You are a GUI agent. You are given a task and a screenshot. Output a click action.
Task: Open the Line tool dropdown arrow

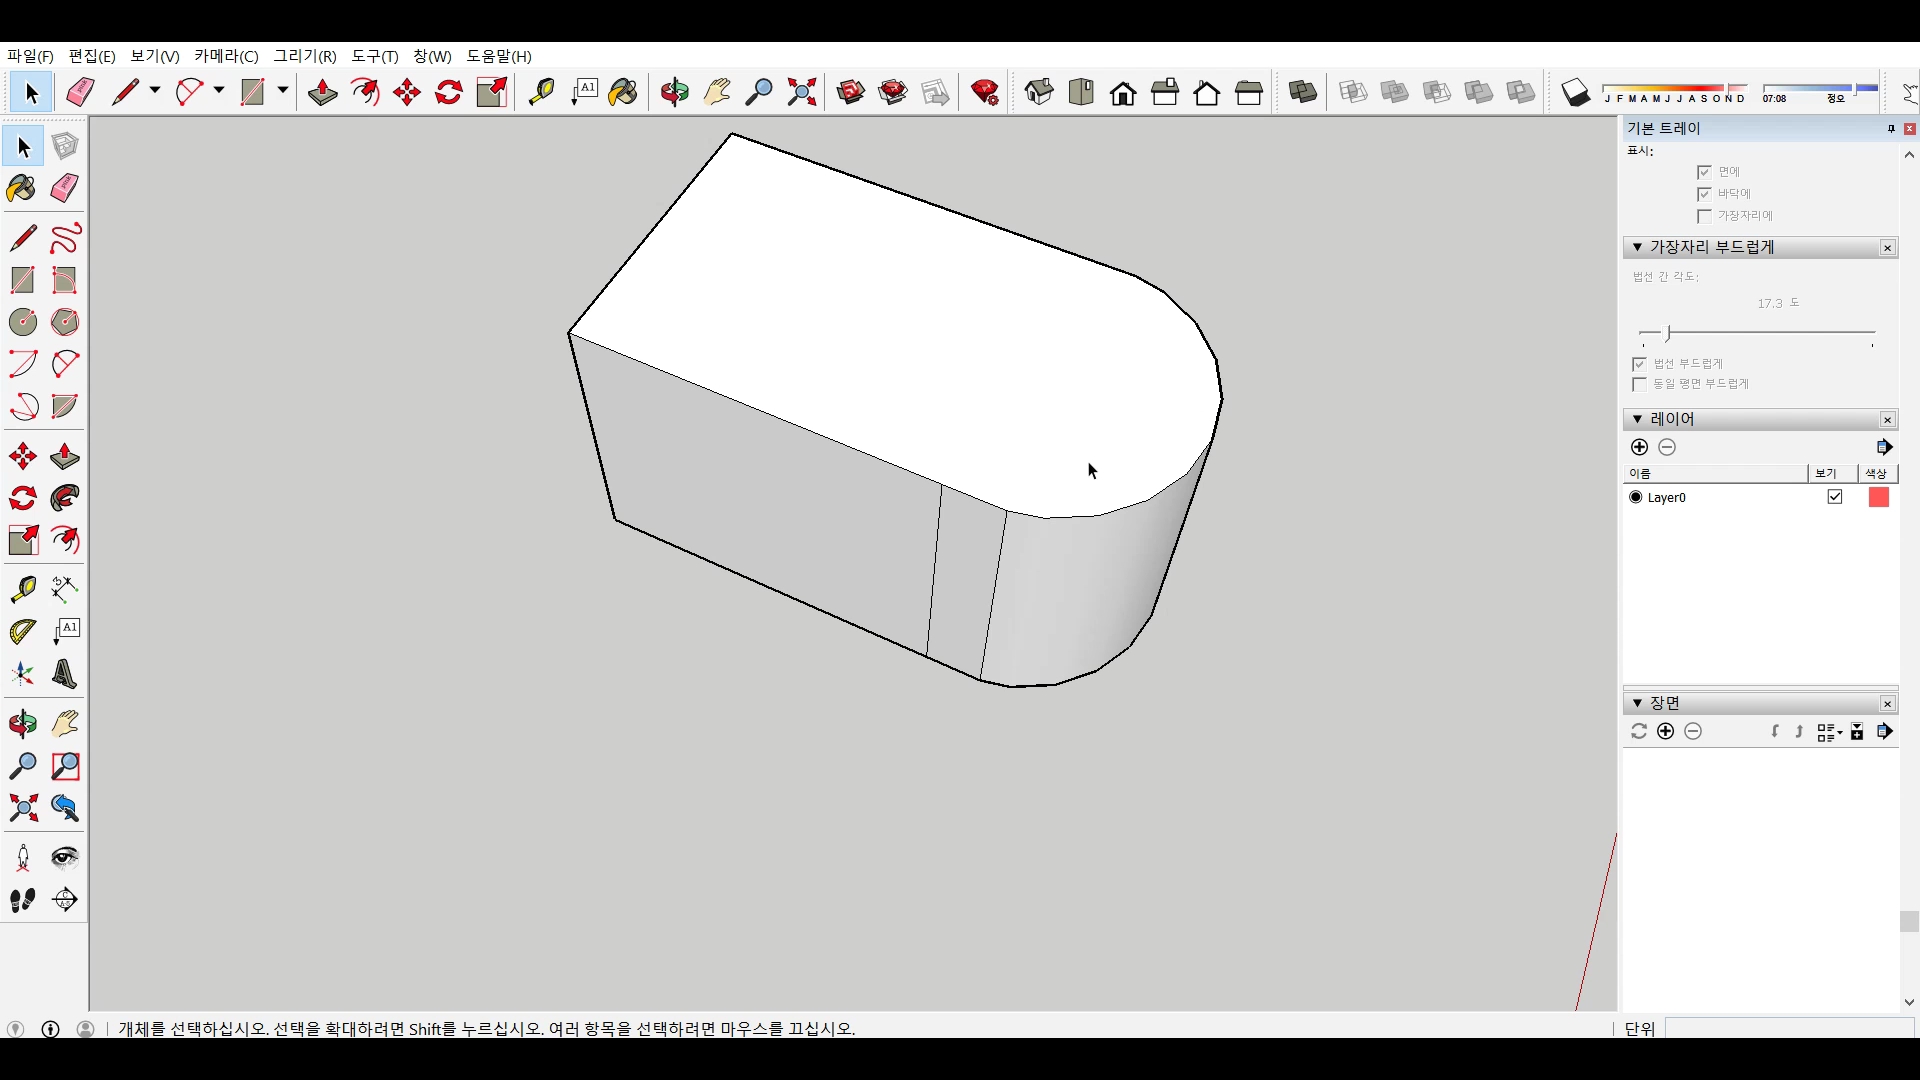[155, 91]
